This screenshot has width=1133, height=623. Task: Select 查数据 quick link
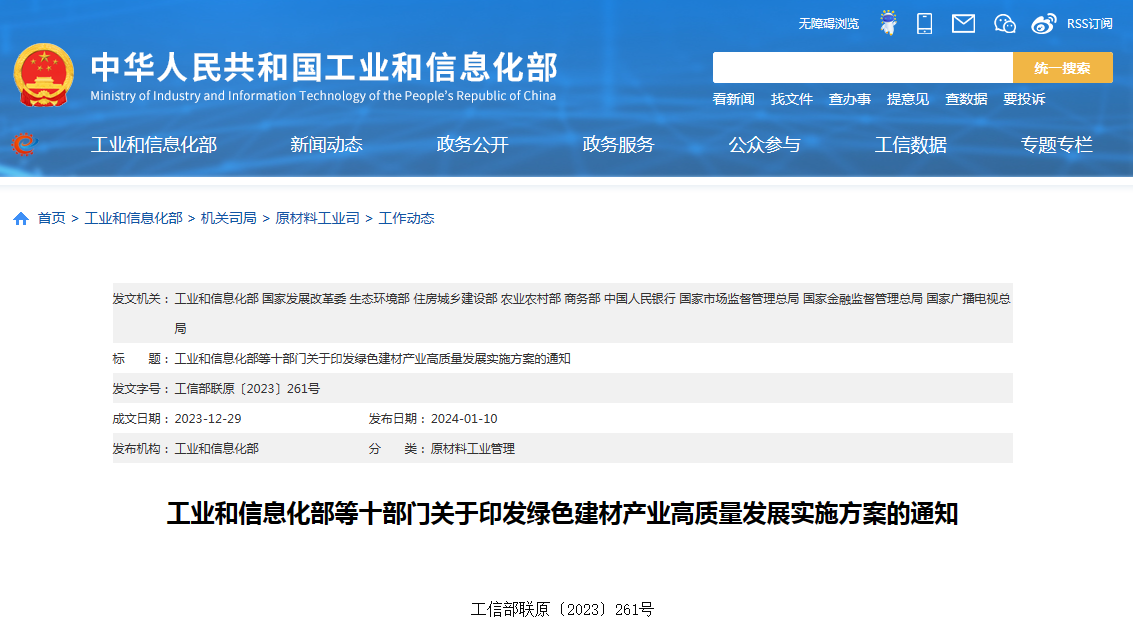(x=966, y=99)
